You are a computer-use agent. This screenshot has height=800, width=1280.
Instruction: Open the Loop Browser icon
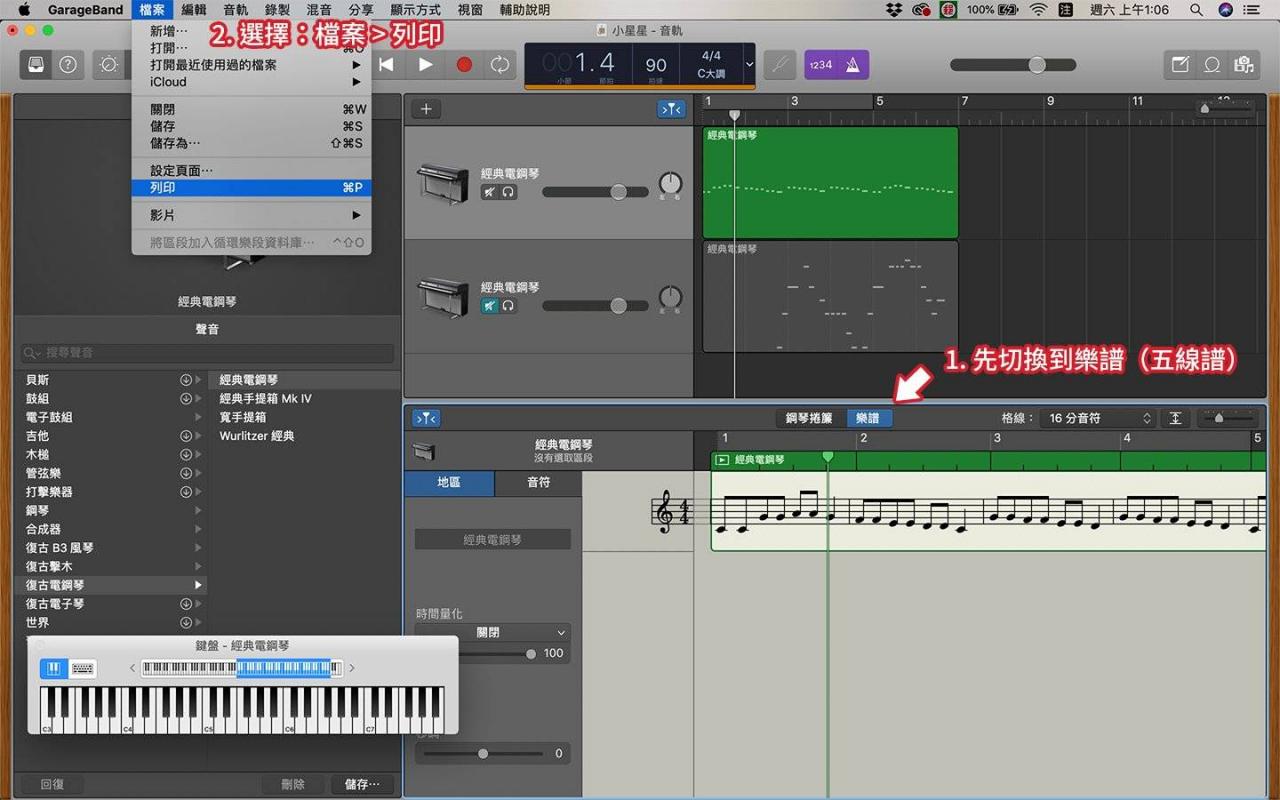(x=1212, y=64)
